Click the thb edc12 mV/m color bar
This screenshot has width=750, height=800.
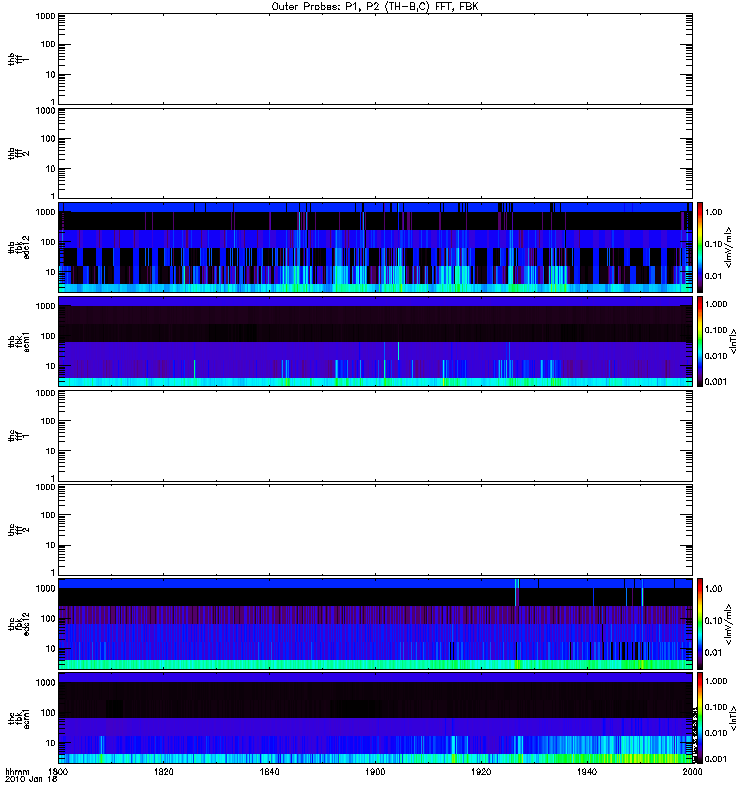coord(700,247)
